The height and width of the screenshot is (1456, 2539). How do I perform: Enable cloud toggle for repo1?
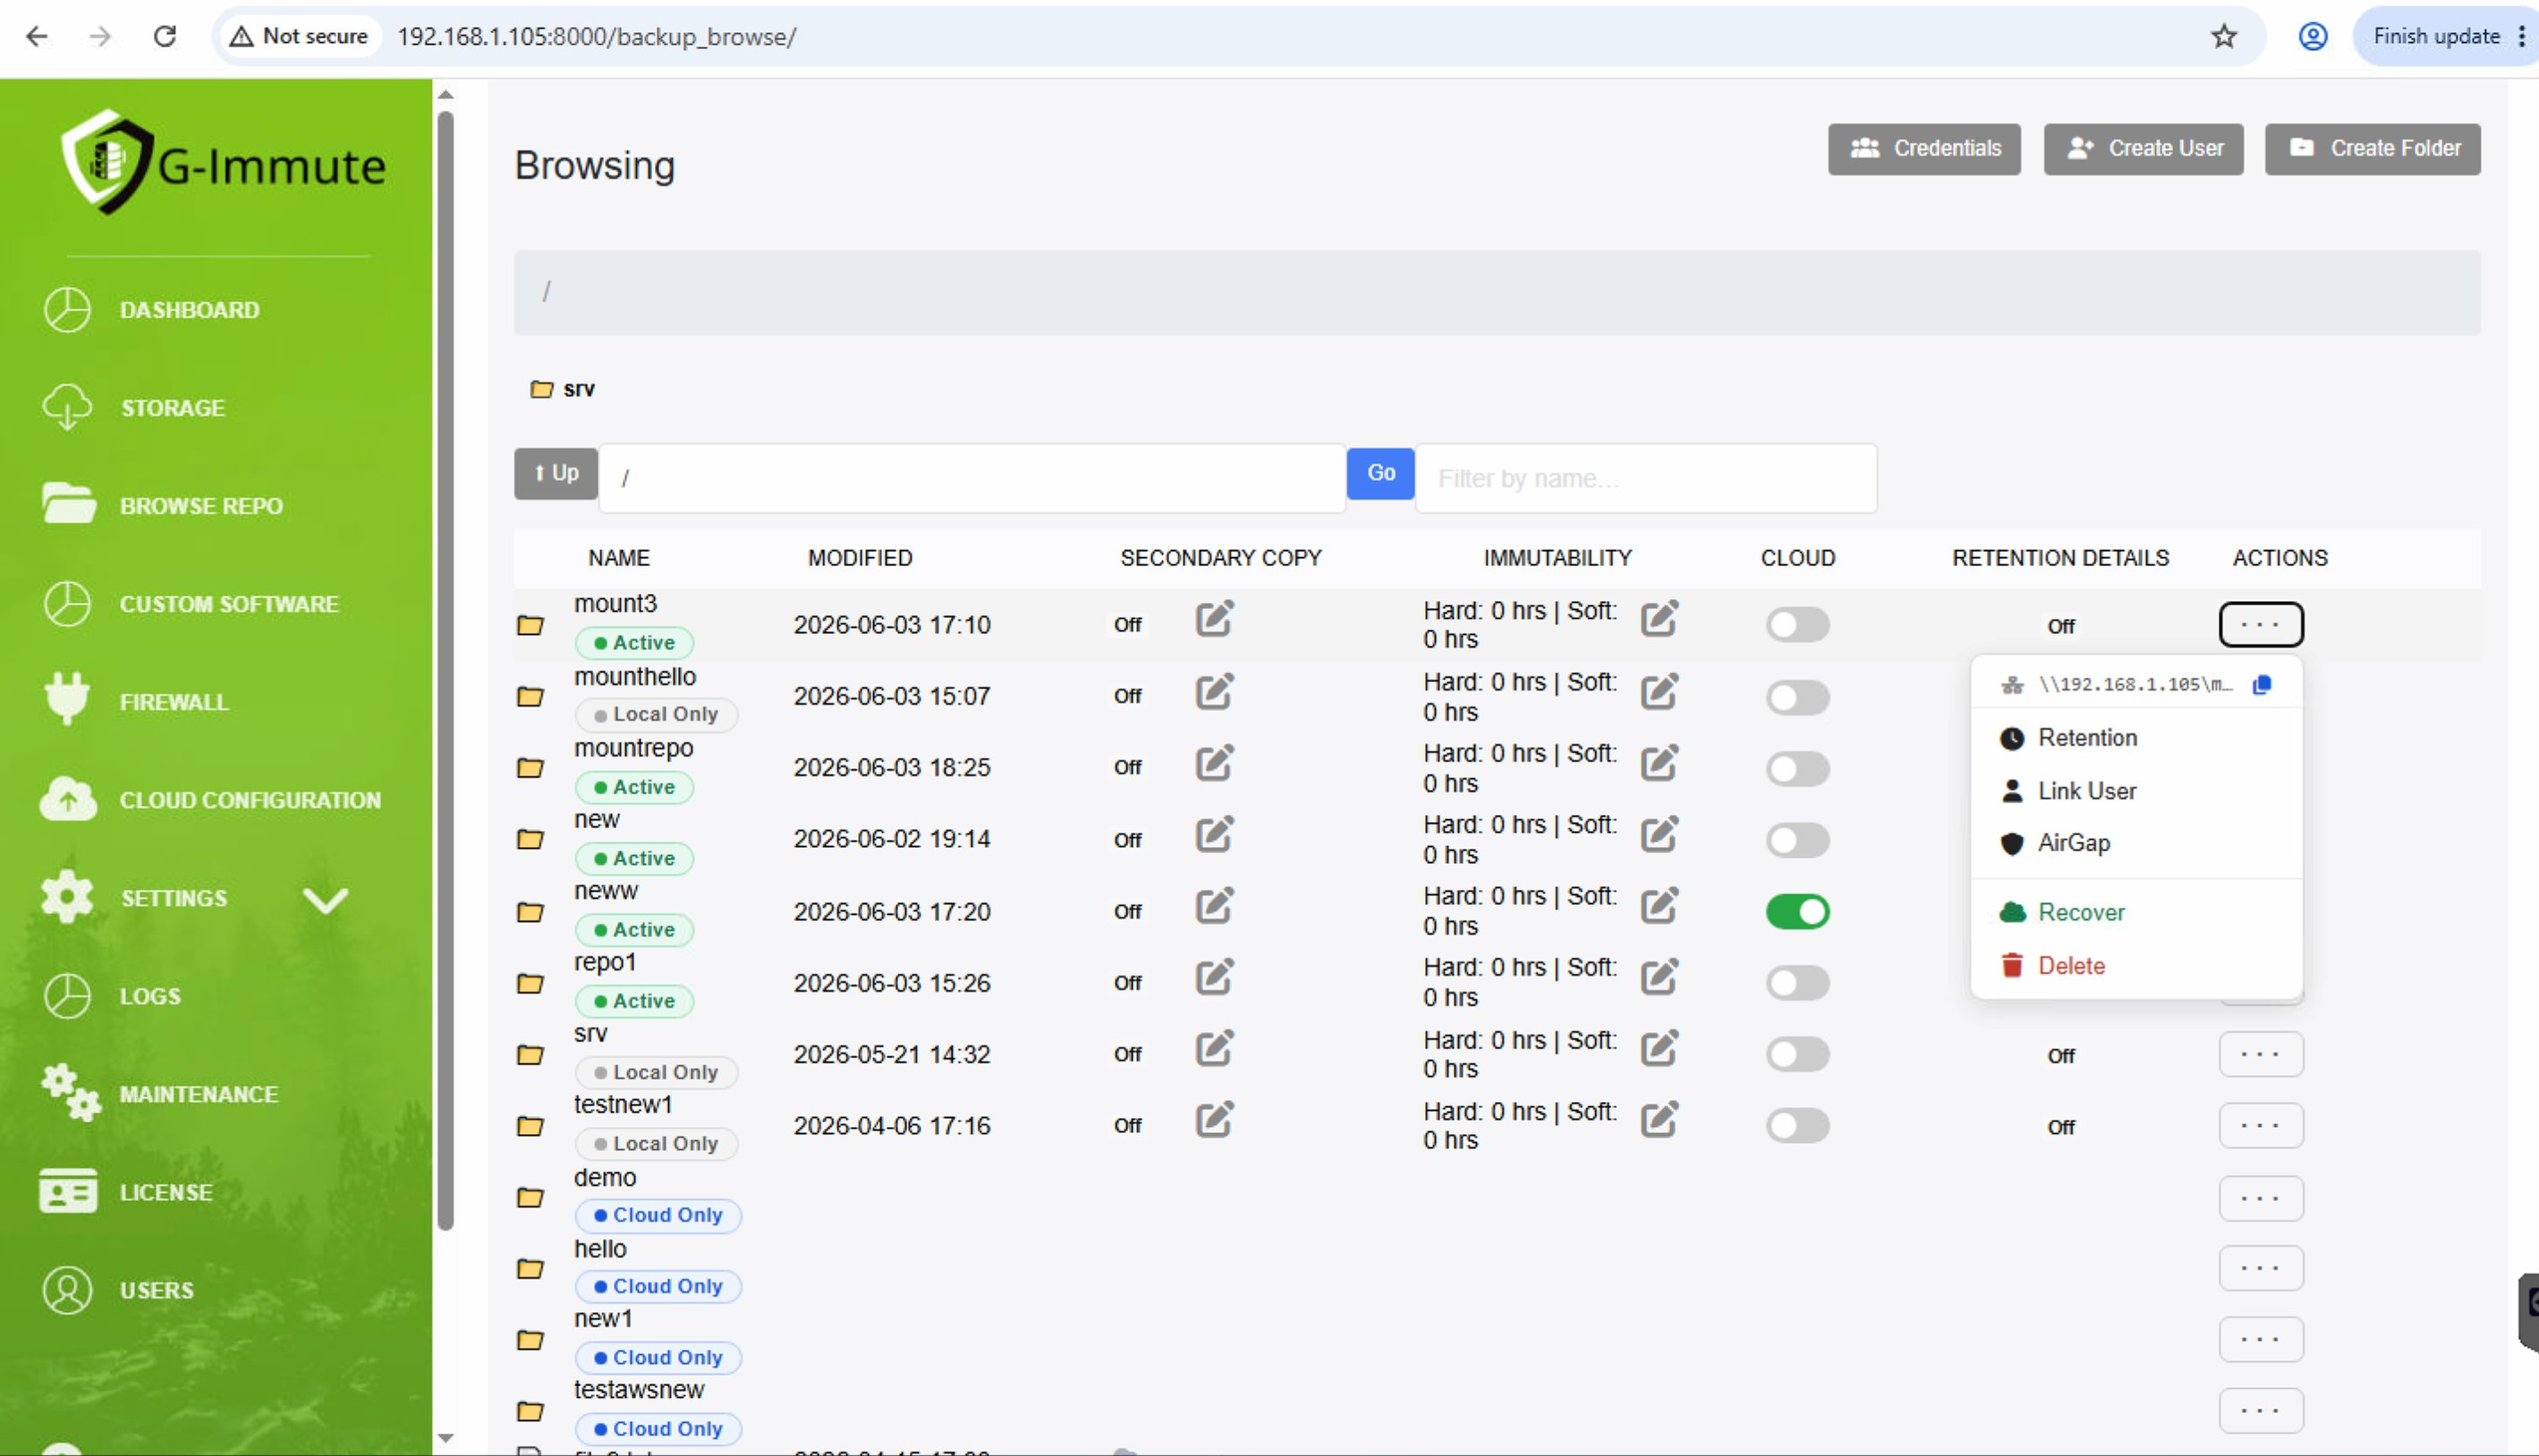(x=1797, y=983)
